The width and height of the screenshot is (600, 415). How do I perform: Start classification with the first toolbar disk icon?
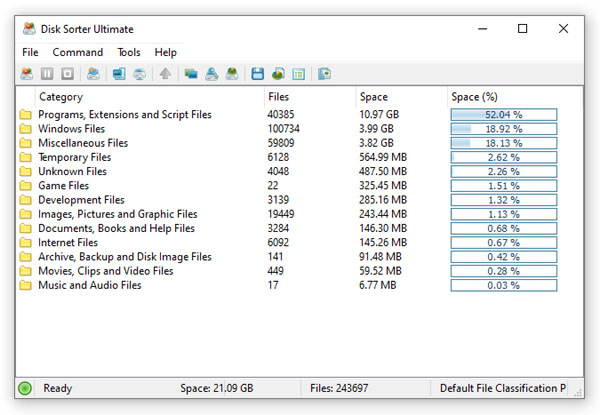26,73
